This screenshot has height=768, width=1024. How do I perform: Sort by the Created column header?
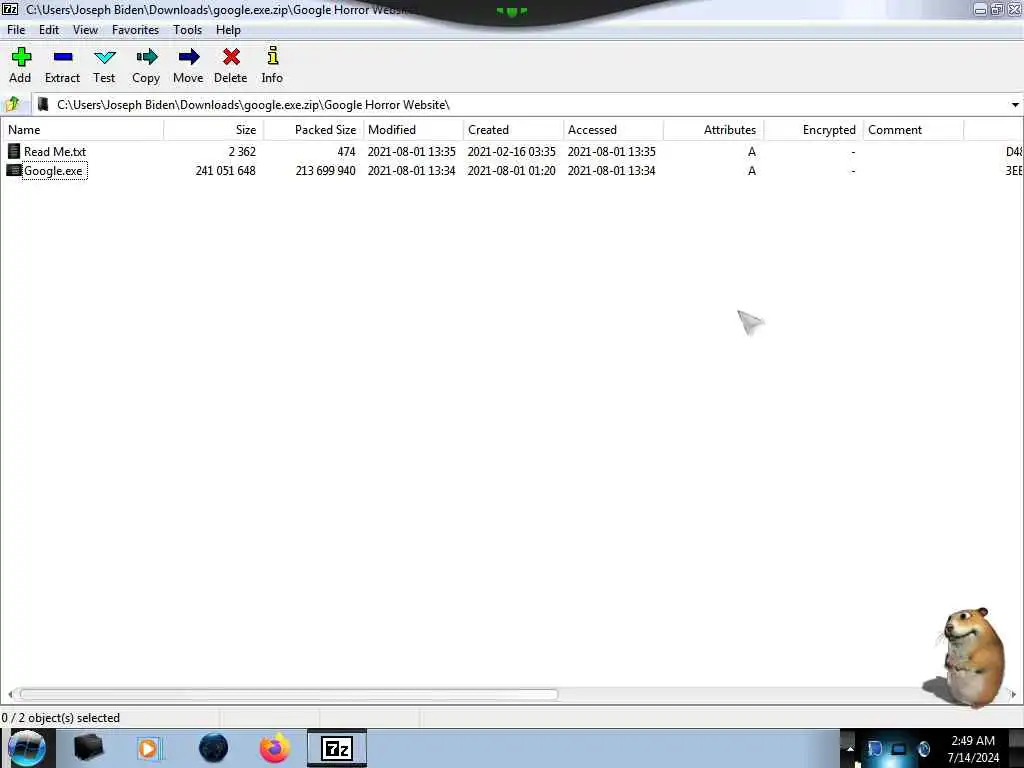tap(513, 130)
